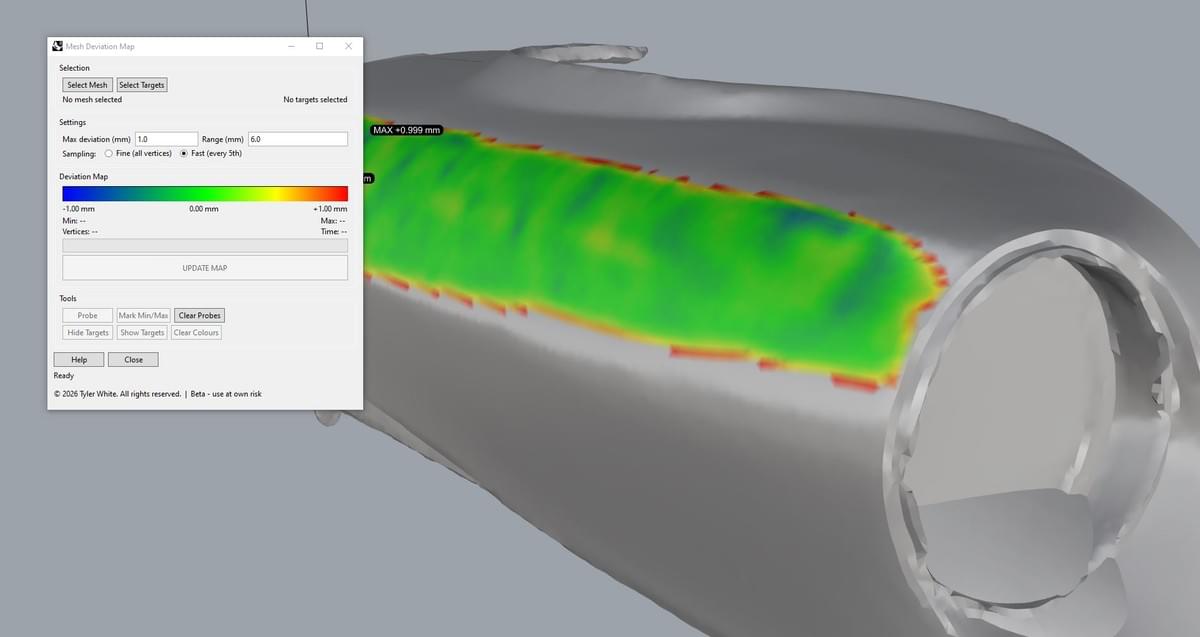Click the copyright Tyler White text
This screenshot has width=1200, height=637.
click(x=118, y=394)
